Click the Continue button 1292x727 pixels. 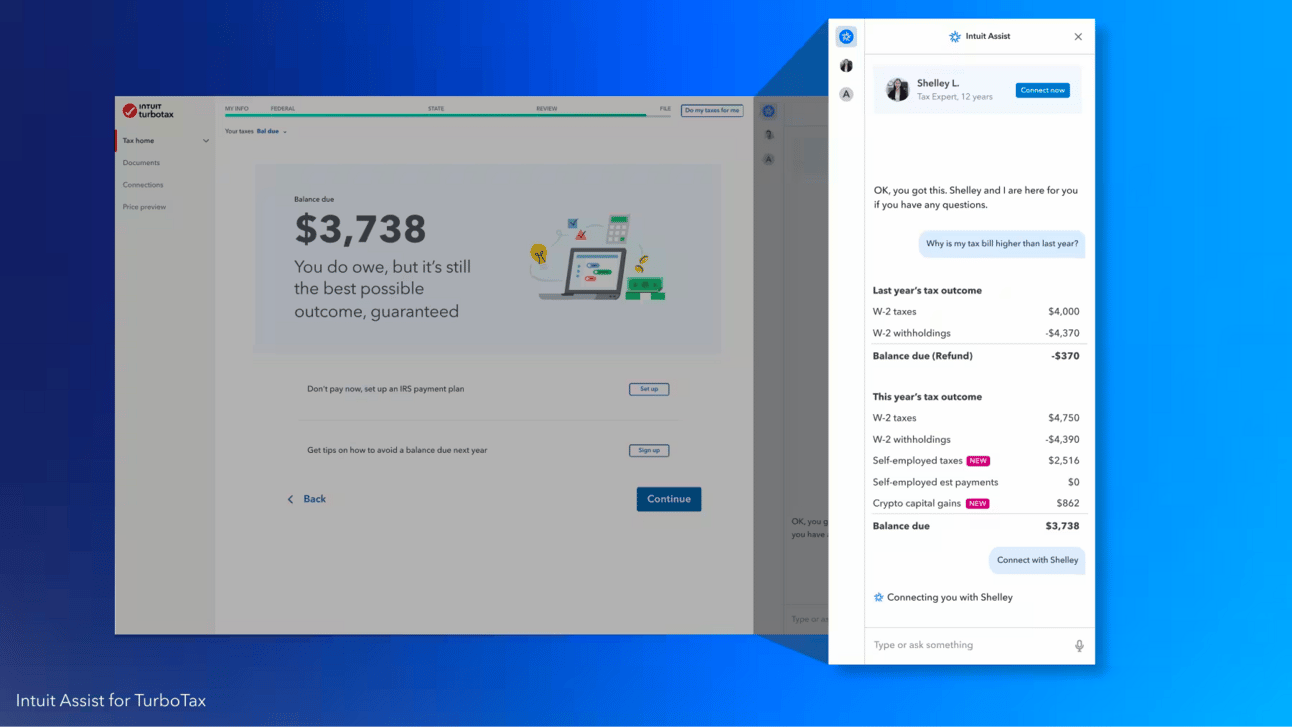point(669,499)
